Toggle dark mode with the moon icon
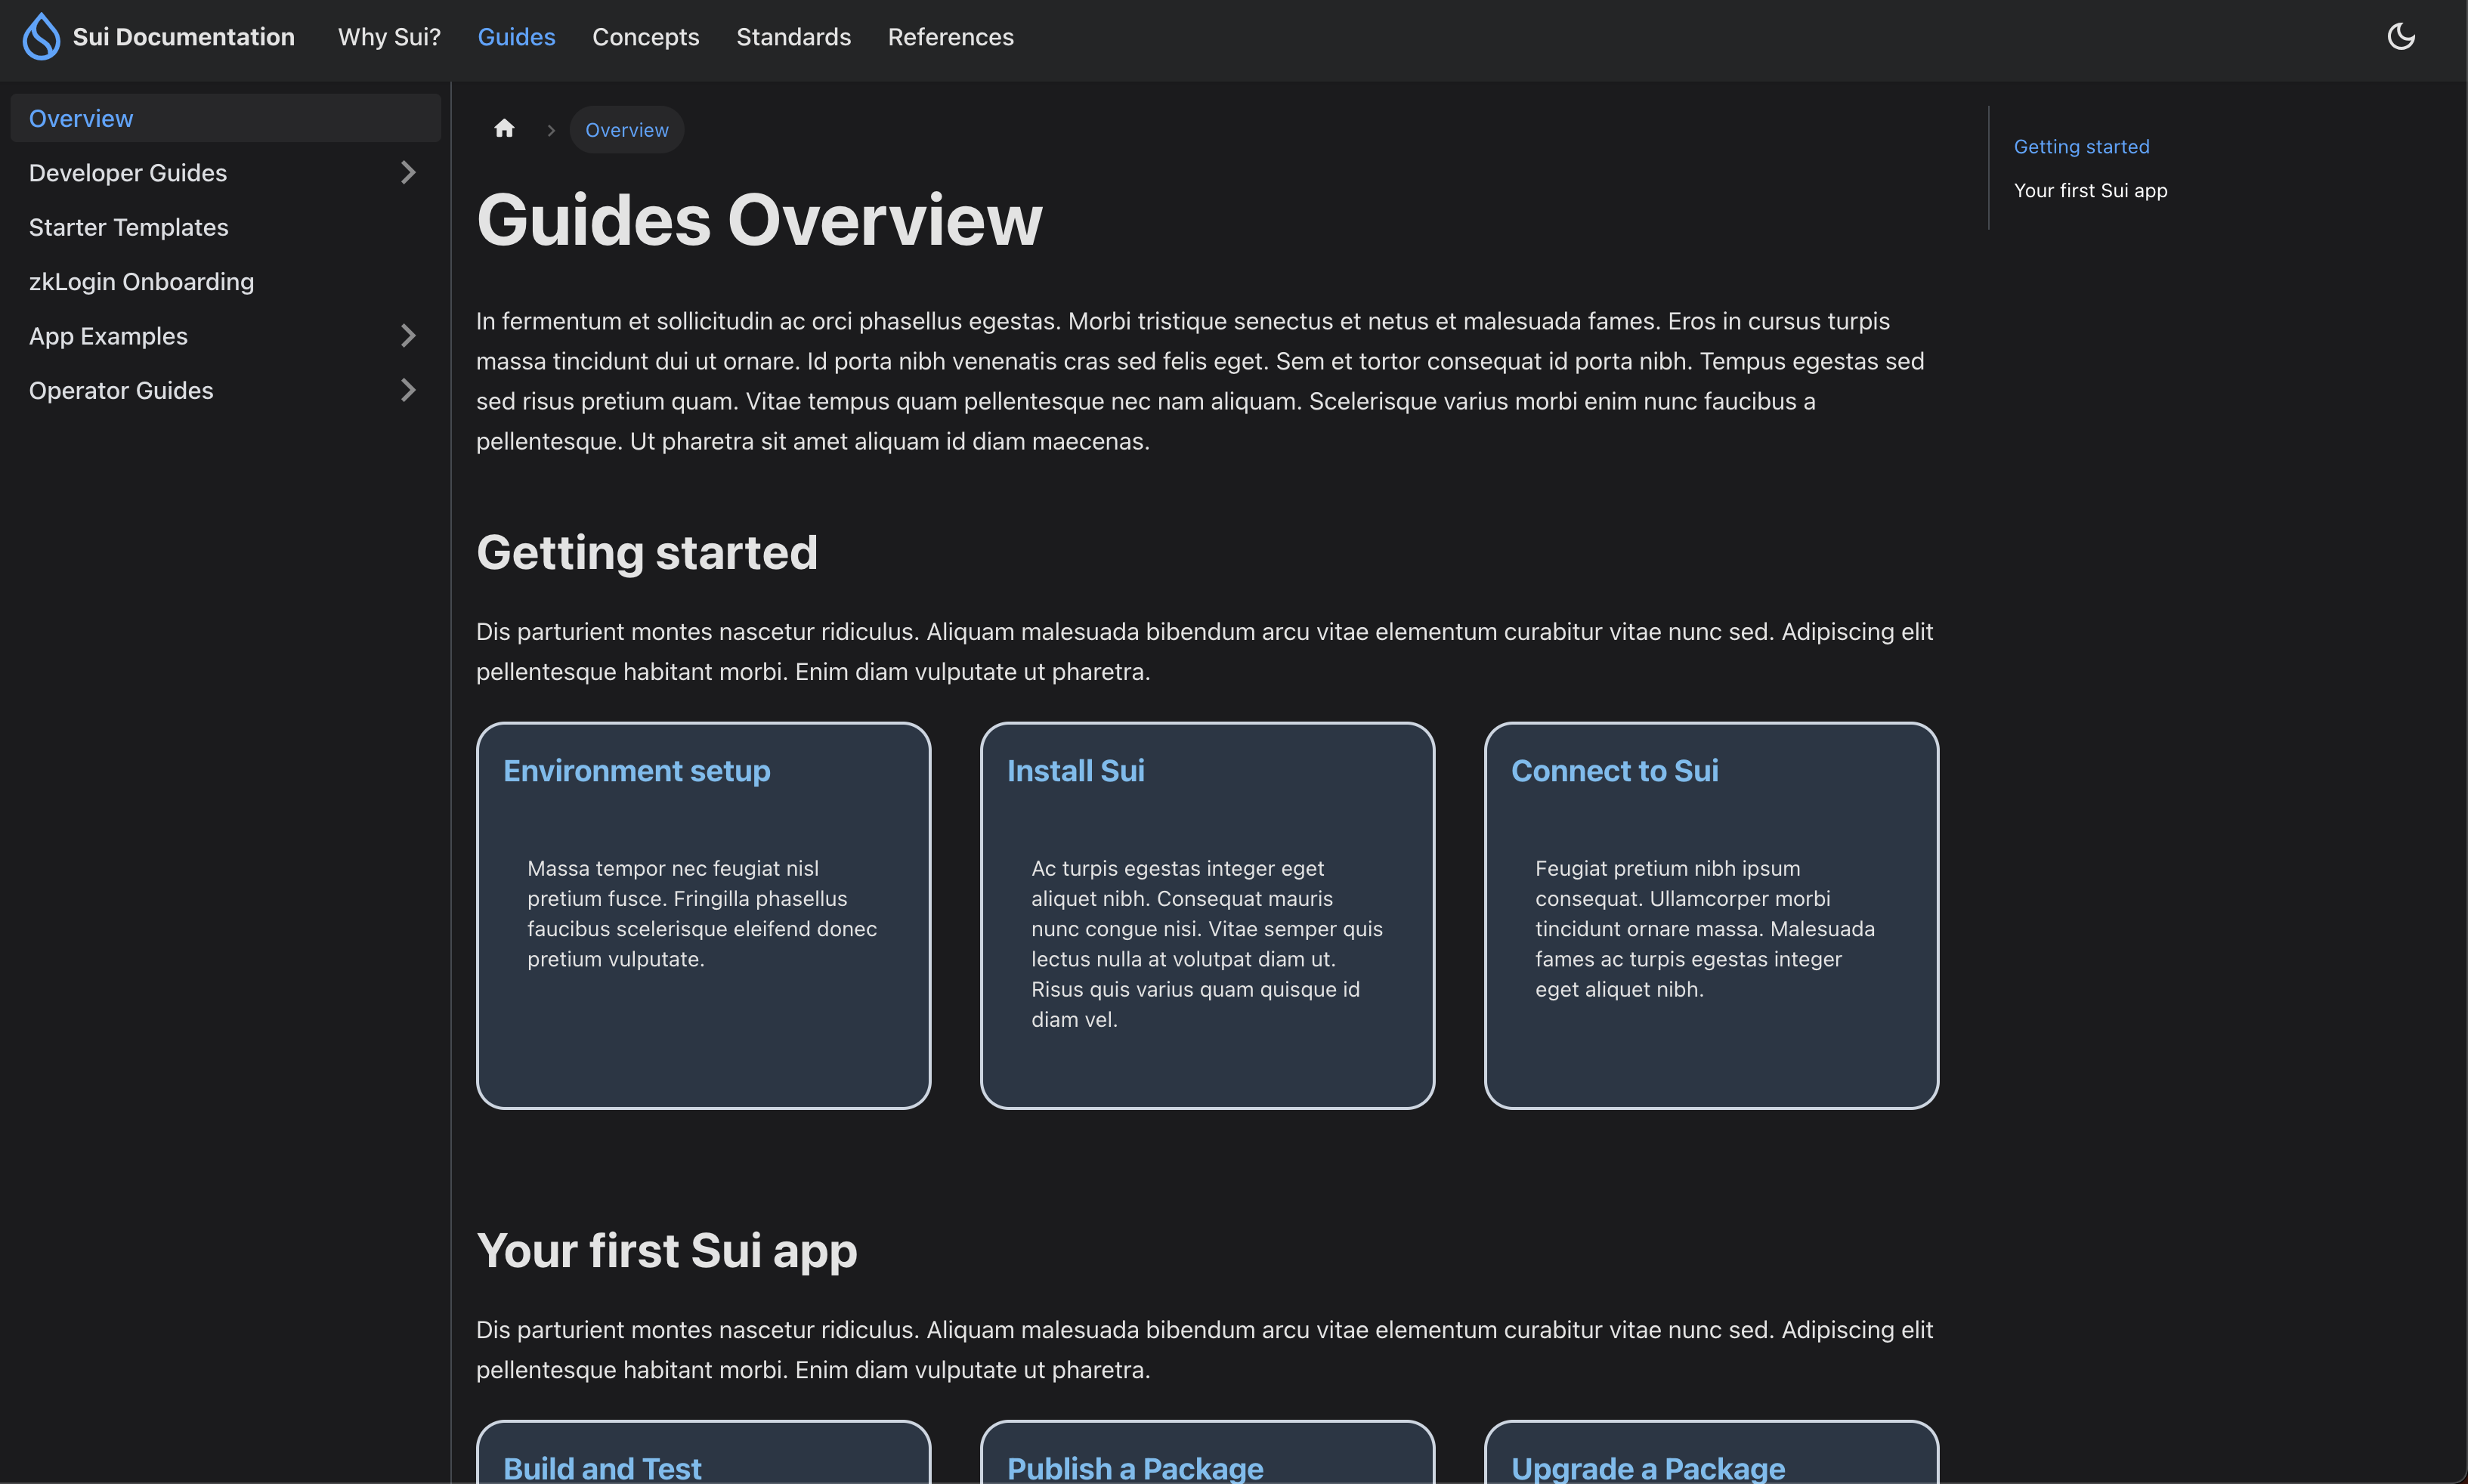 [x=2401, y=37]
